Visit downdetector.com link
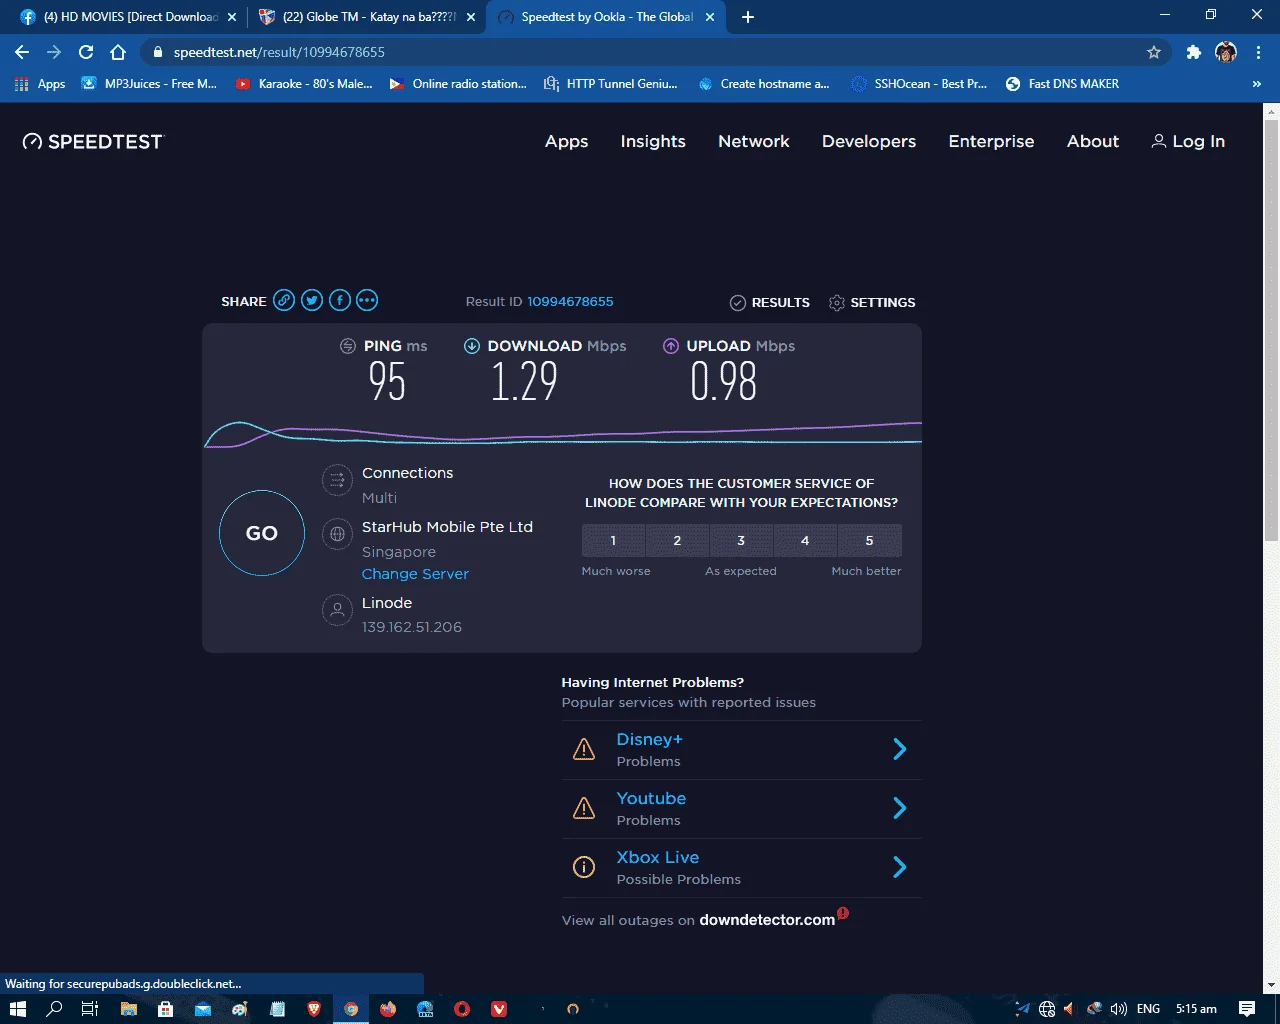This screenshot has width=1280, height=1024. 767,920
